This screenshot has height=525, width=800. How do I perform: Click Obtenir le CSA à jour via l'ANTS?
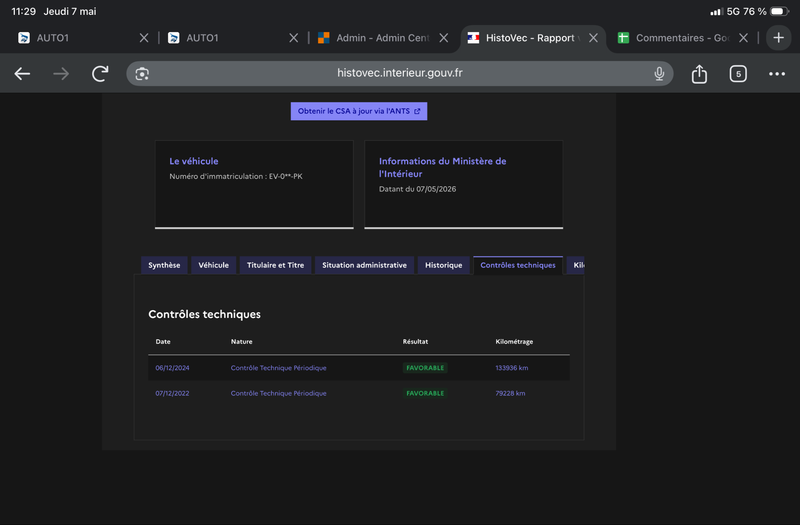pyautogui.click(x=359, y=111)
